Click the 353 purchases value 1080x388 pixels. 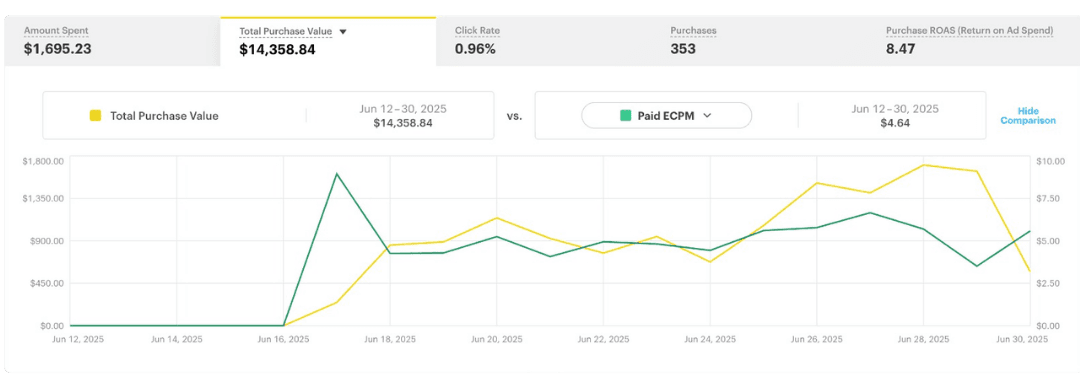click(683, 49)
